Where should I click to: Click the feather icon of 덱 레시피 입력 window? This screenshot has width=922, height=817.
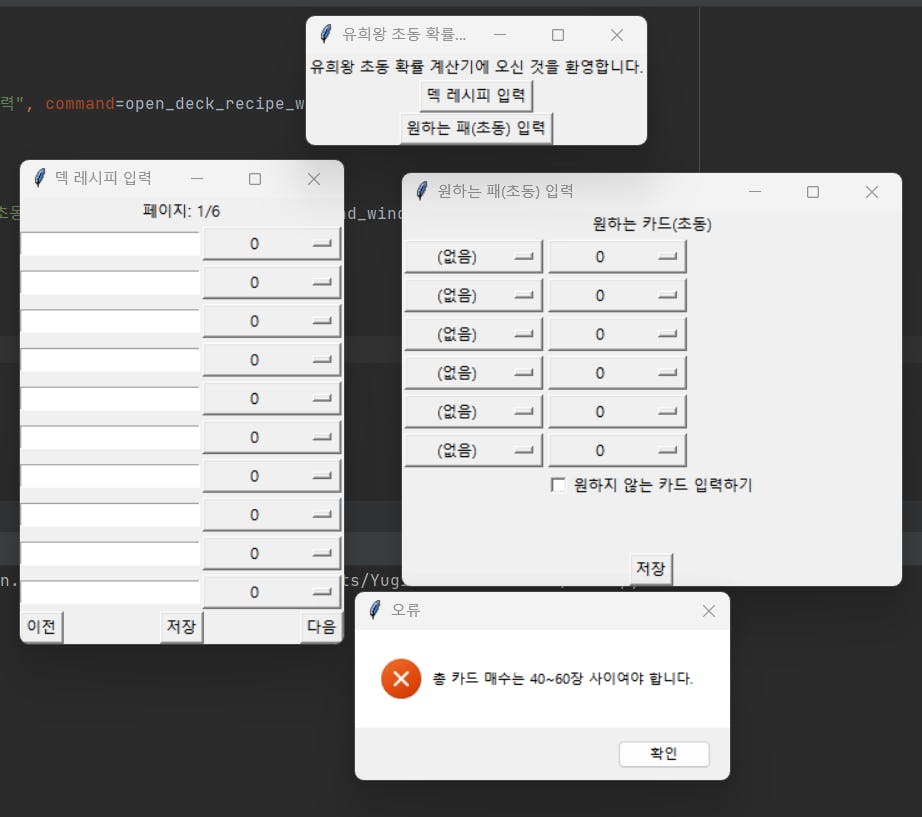pyautogui.click(x=39, y=178)
